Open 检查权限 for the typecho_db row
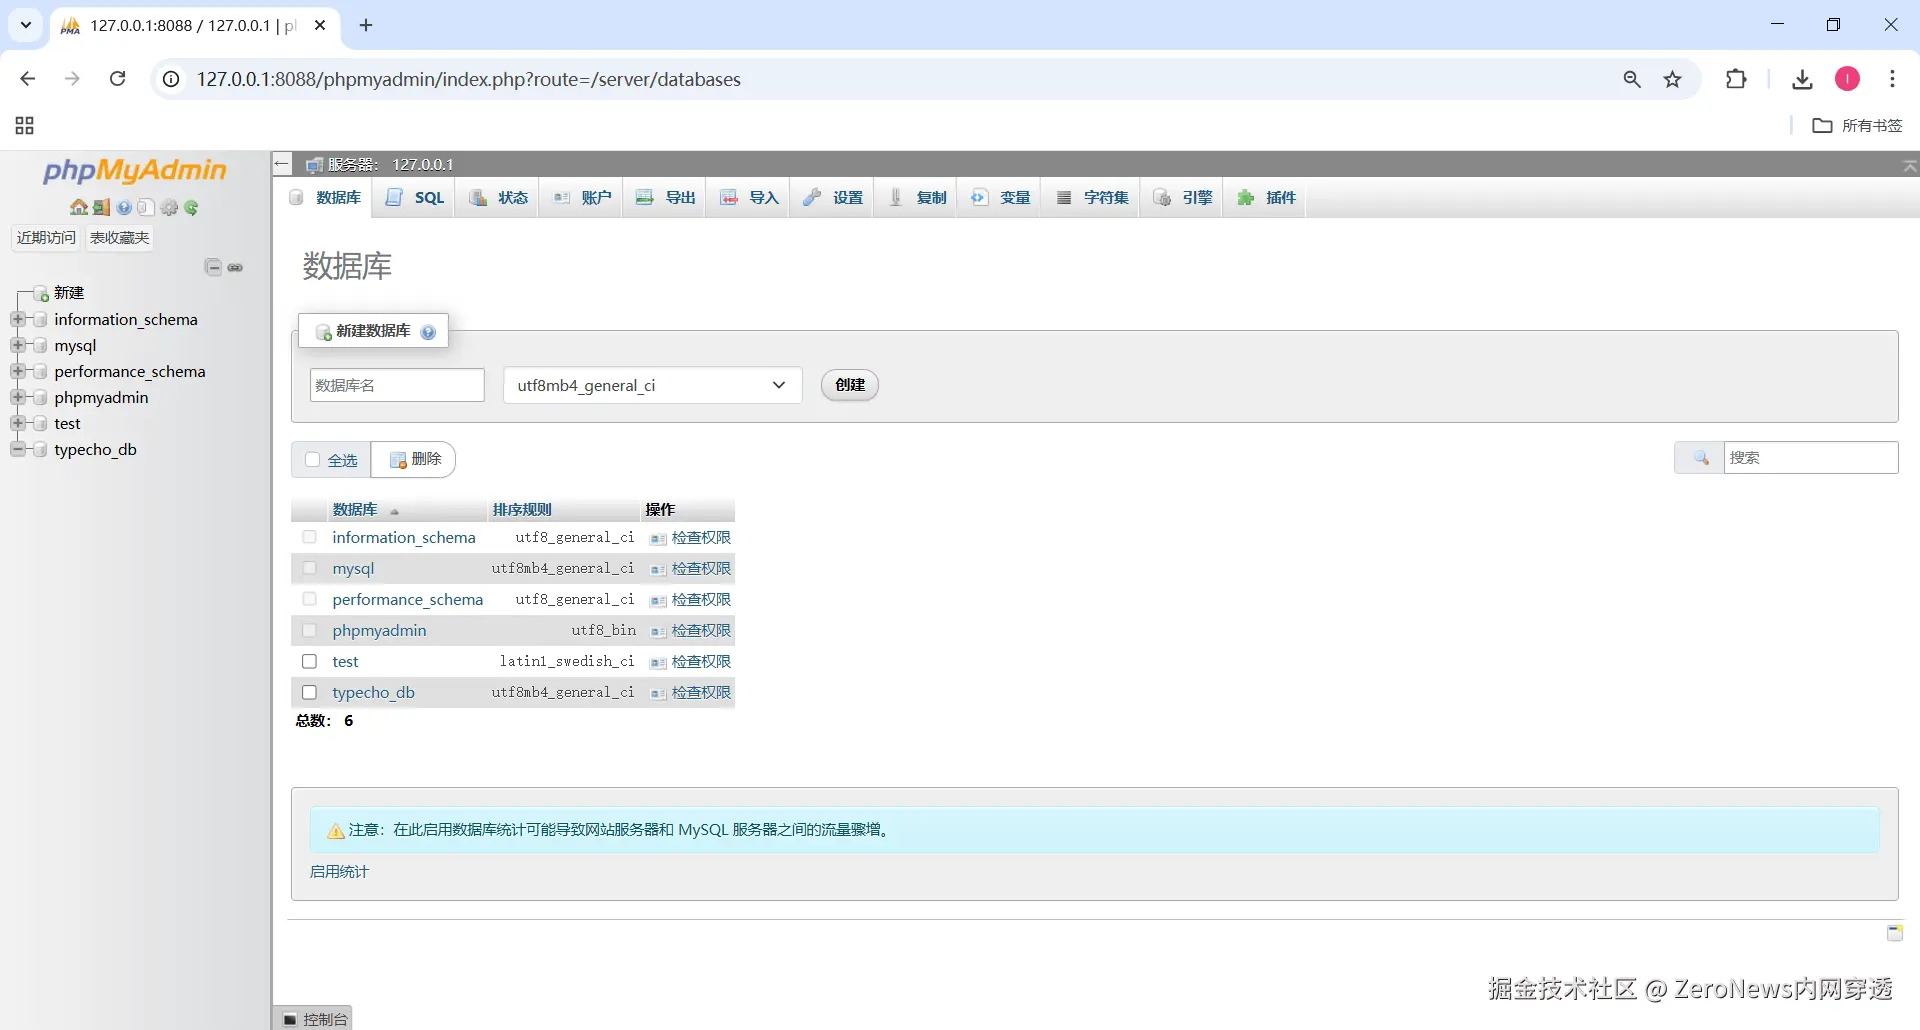Viewport: 1920px width, 1030px height. 691,693
